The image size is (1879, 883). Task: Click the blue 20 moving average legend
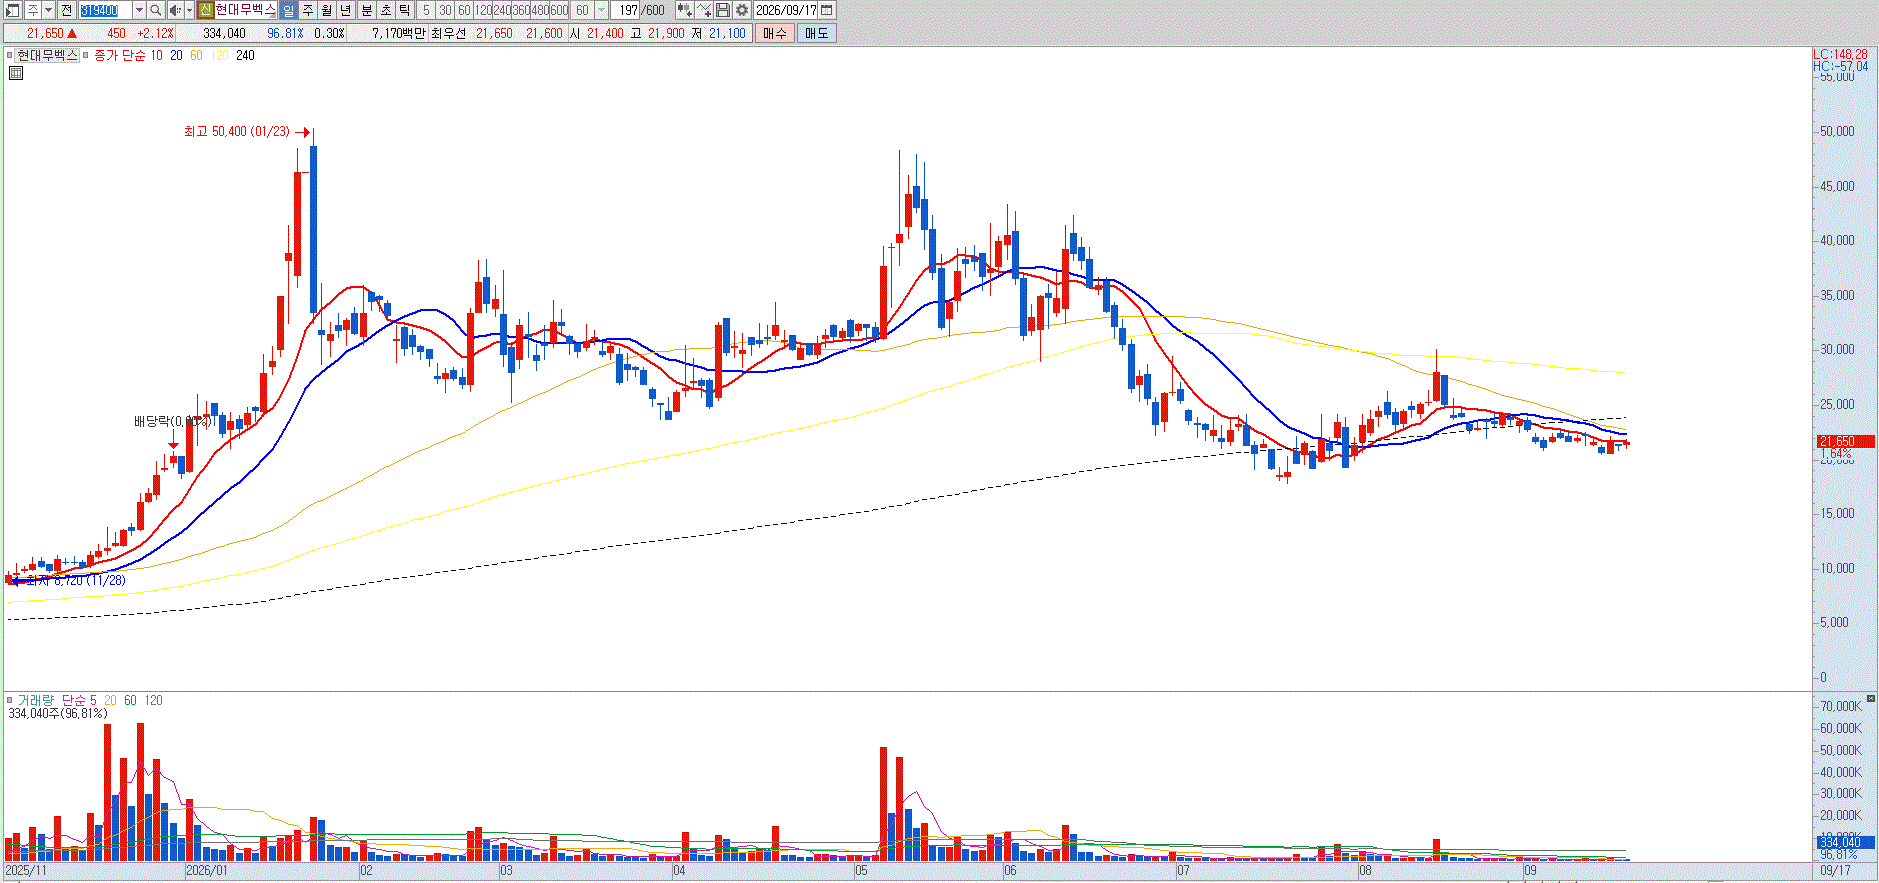click(176, 55)
